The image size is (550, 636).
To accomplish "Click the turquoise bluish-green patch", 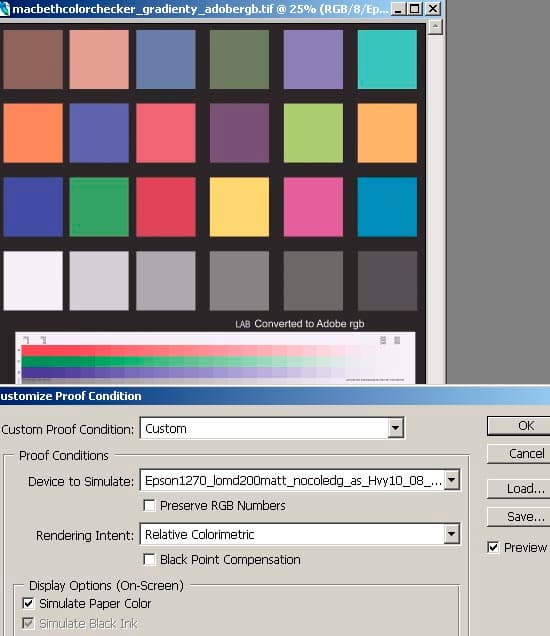I will (x=387, y=59).
